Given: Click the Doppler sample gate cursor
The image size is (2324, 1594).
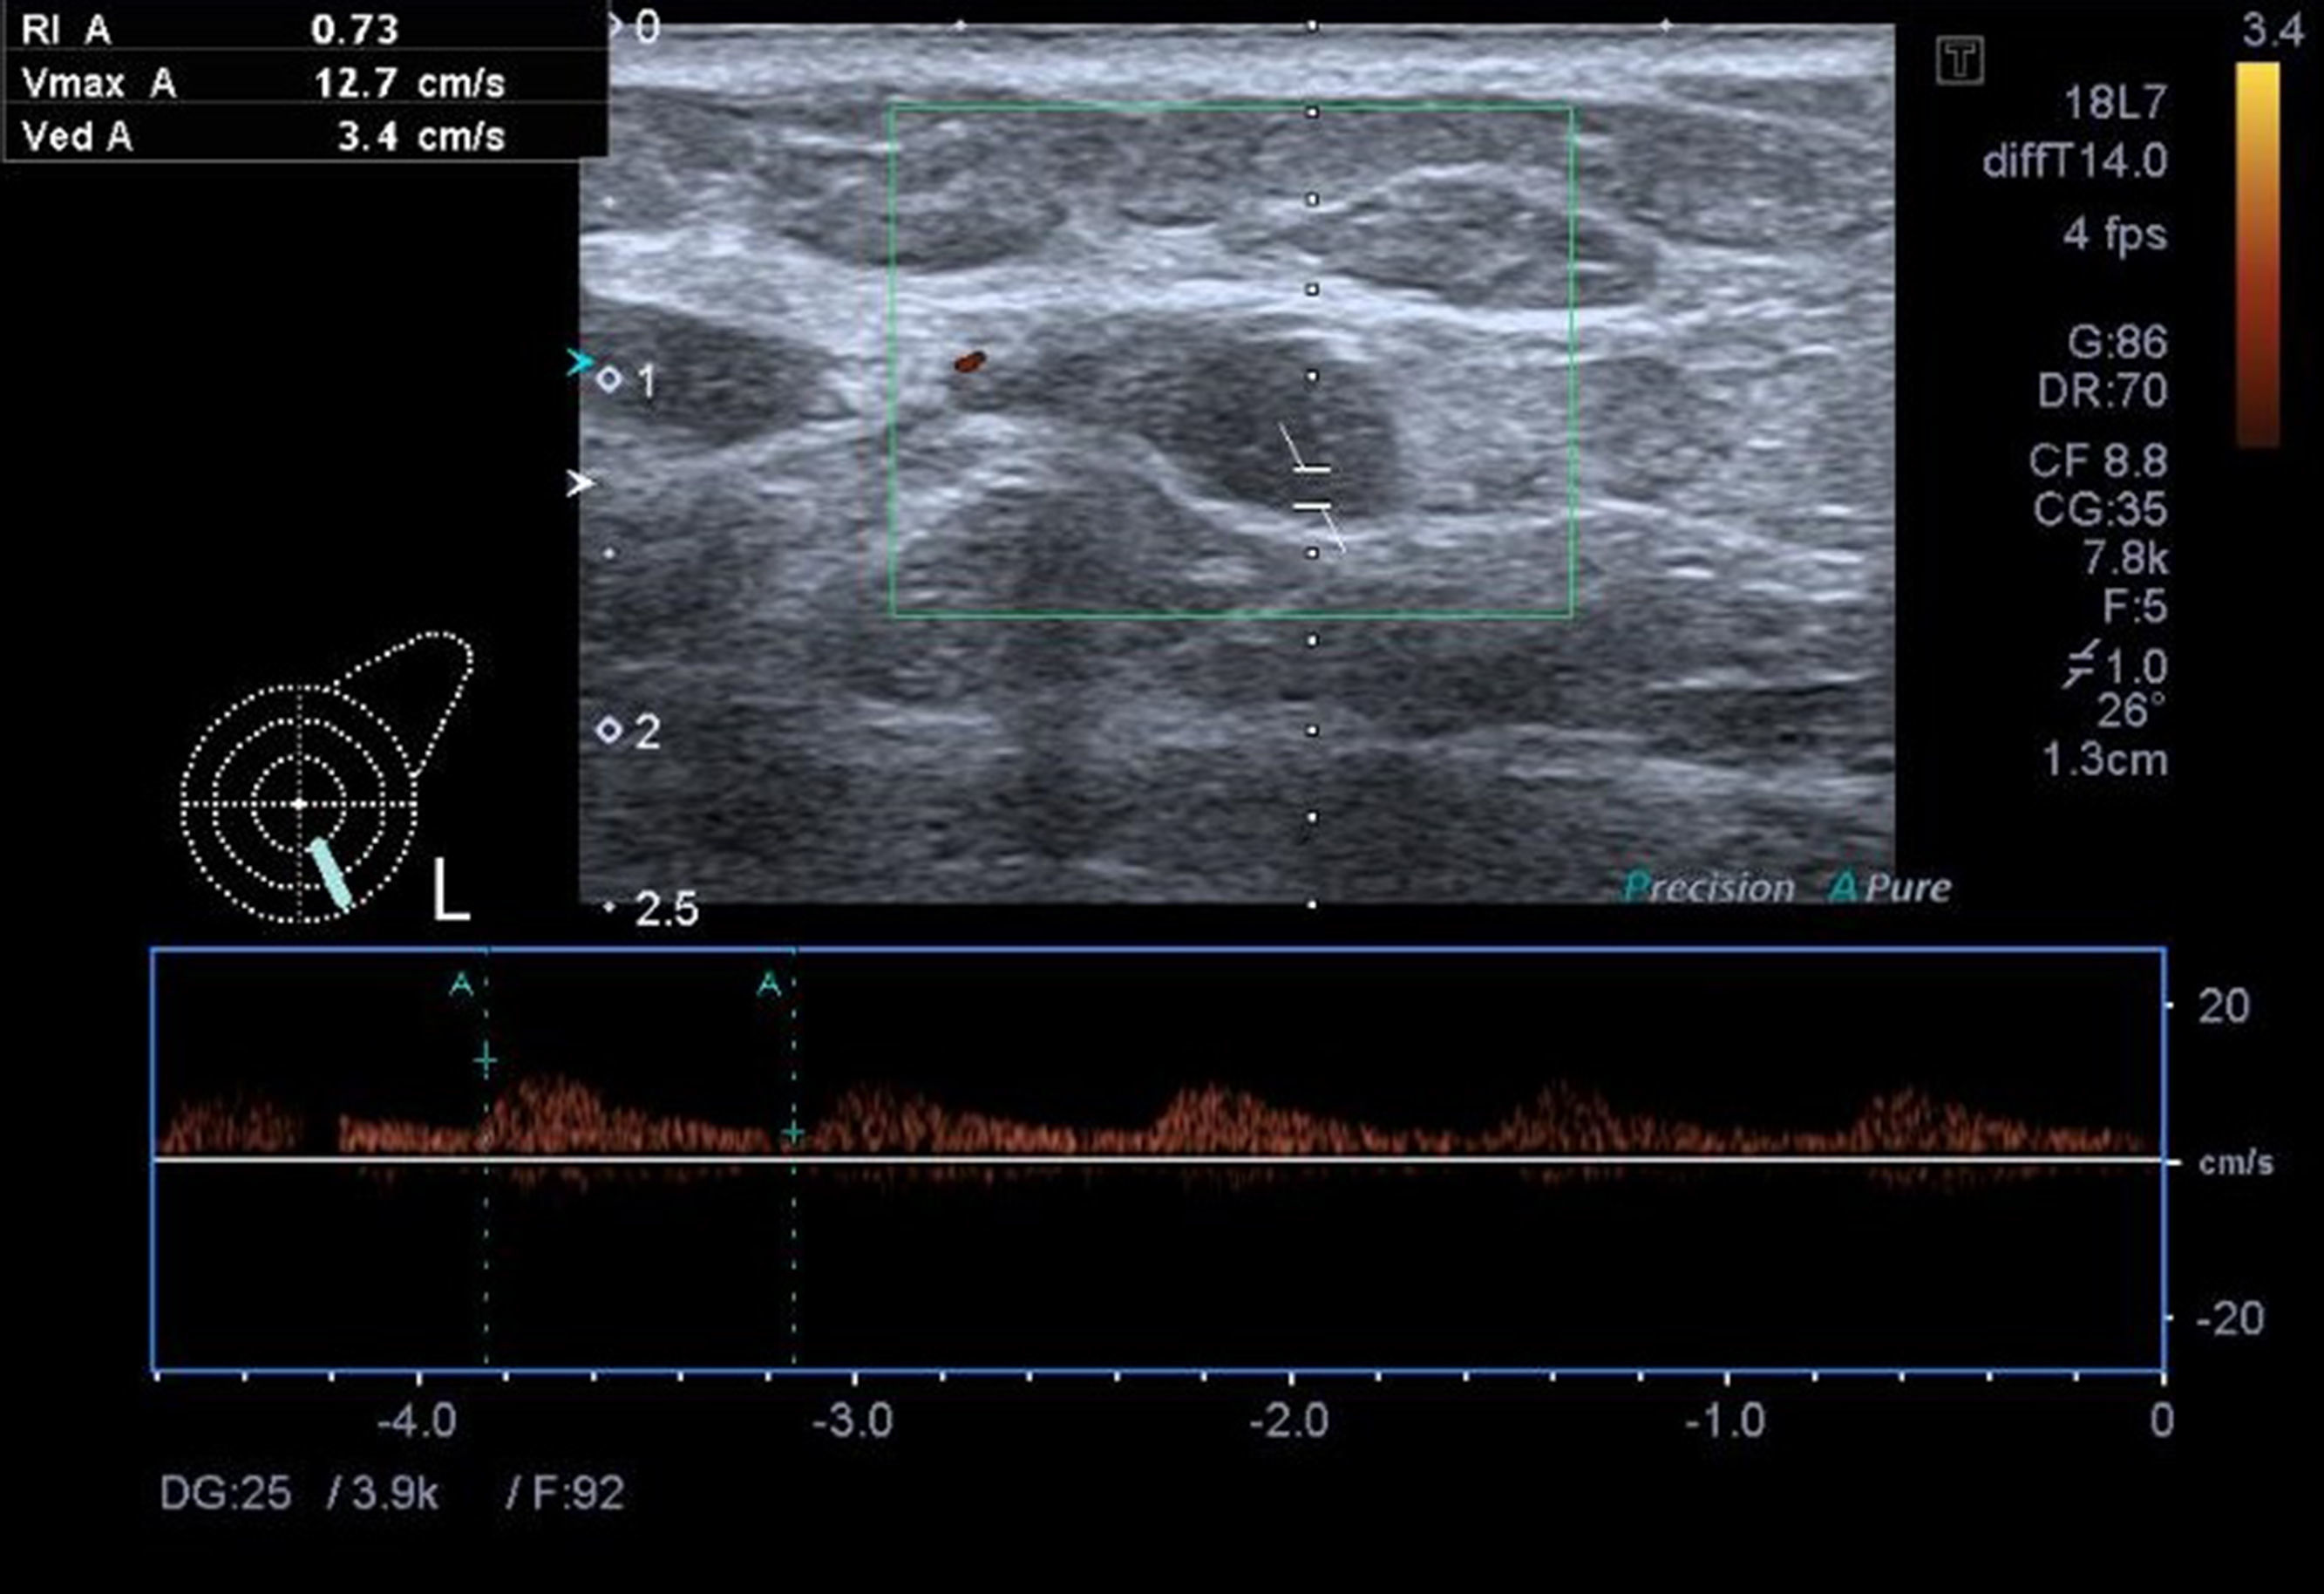Looking at the screenshot, I should 1312,487.
